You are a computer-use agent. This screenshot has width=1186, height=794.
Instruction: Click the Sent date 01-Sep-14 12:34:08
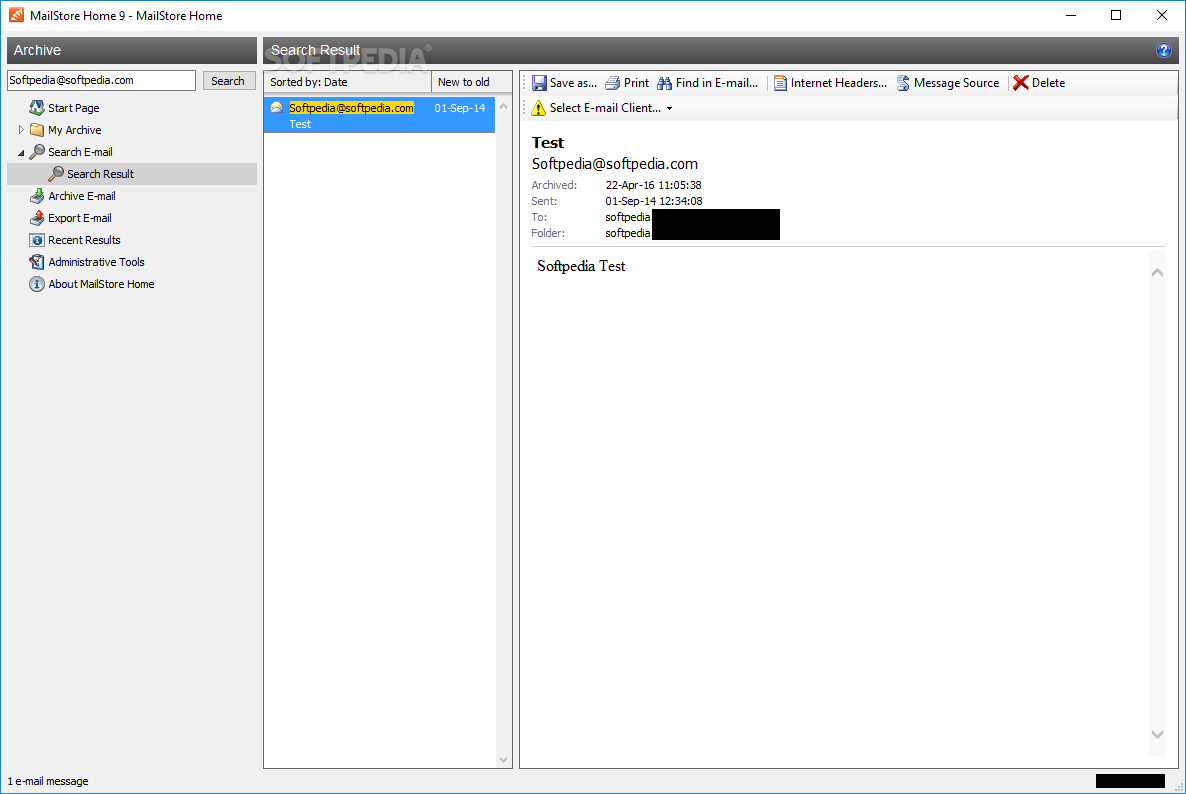tap(654, 201)
